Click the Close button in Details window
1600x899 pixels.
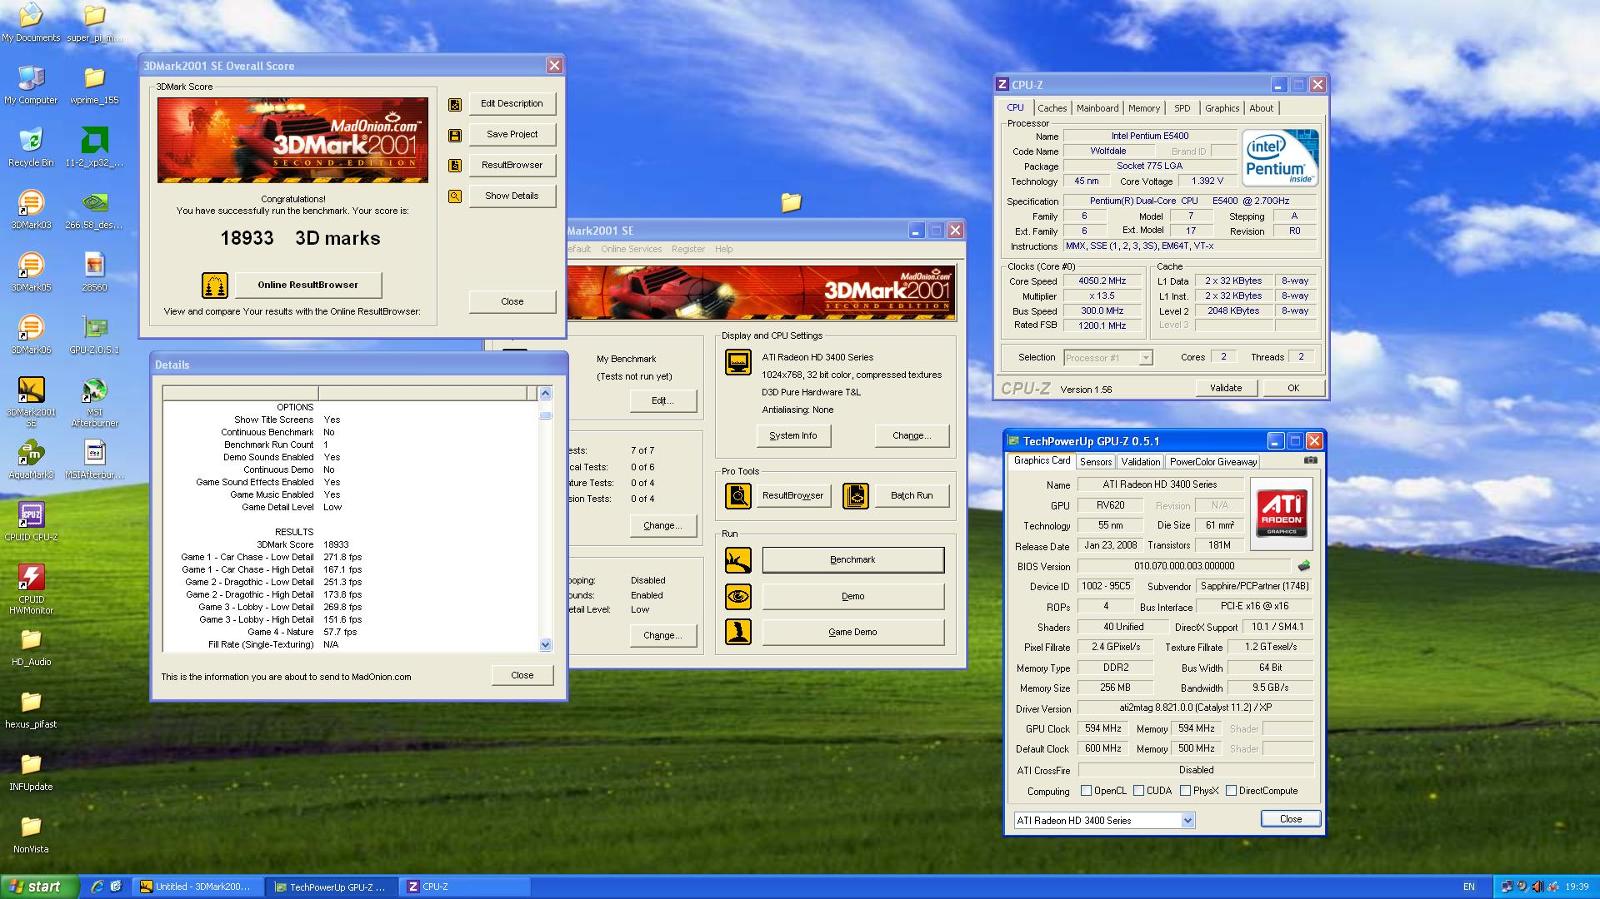(522, 675)
